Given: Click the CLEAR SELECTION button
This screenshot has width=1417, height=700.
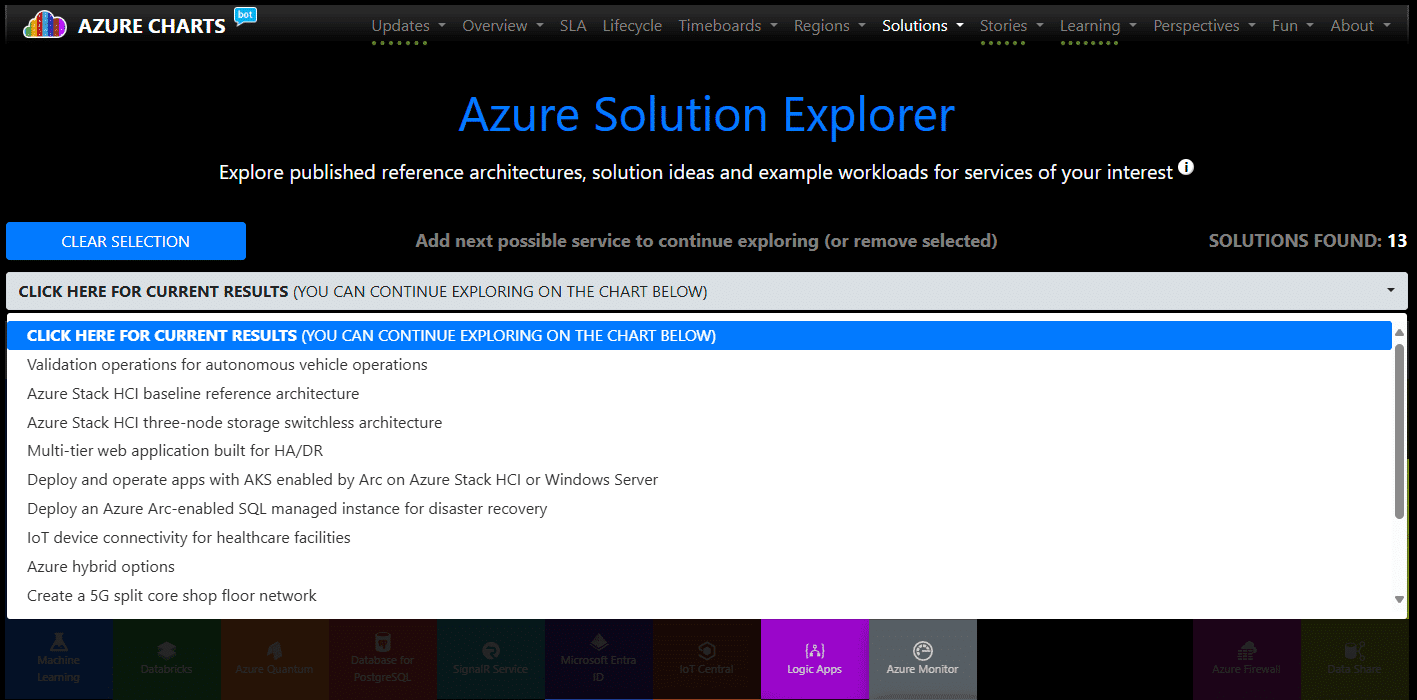Looking at the screenshot, I should (125, 240).
